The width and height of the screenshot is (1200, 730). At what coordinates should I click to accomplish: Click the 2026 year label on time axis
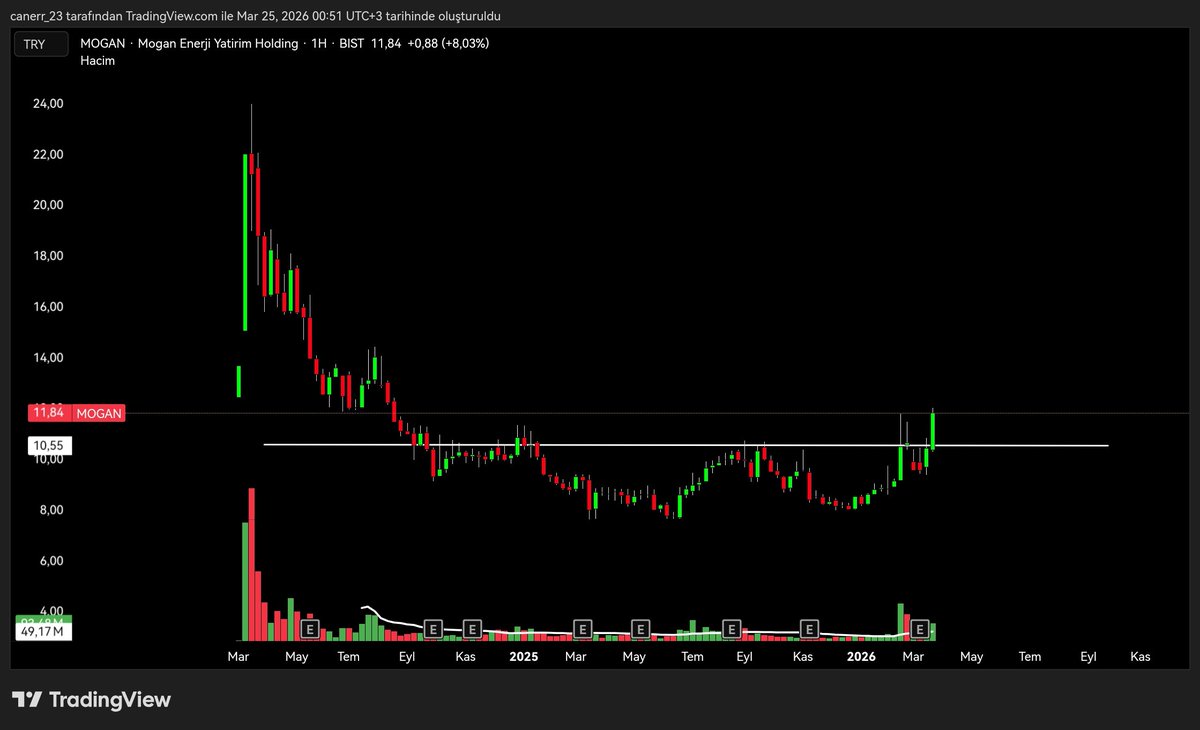pyautogui.click(x=861, y=657)
